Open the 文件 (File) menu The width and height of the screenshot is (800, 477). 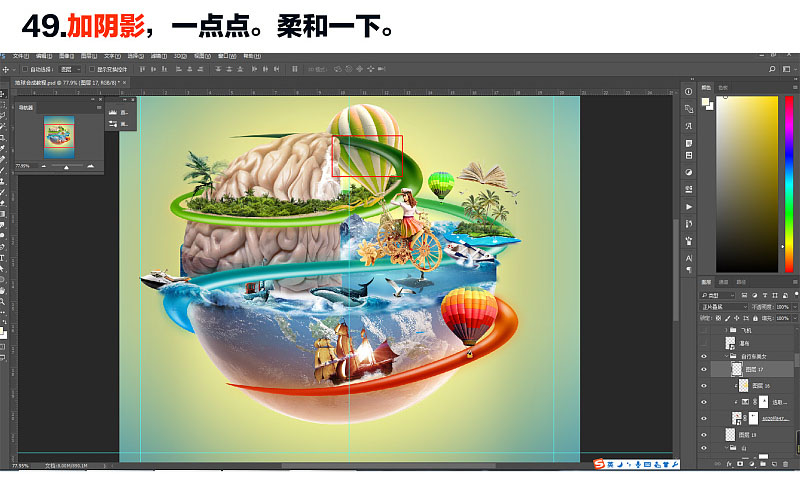(20, 56)
